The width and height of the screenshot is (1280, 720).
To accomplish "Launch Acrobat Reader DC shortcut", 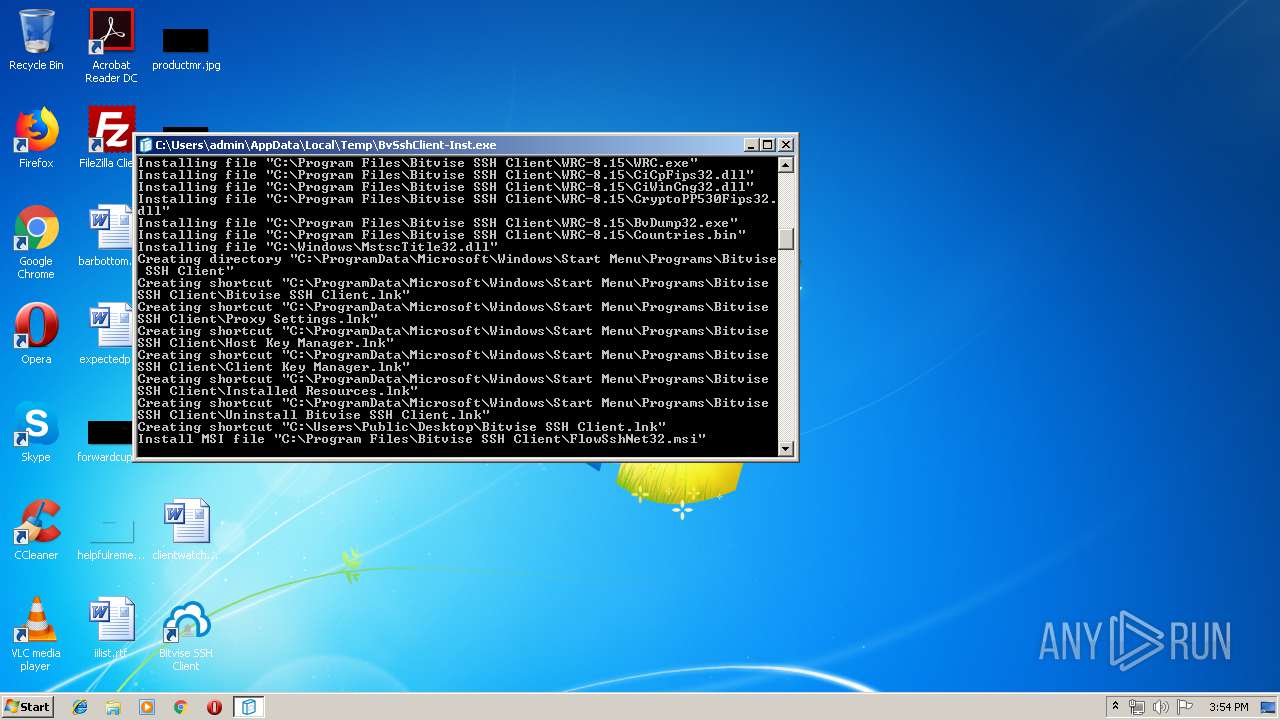I will coord(111,45).
